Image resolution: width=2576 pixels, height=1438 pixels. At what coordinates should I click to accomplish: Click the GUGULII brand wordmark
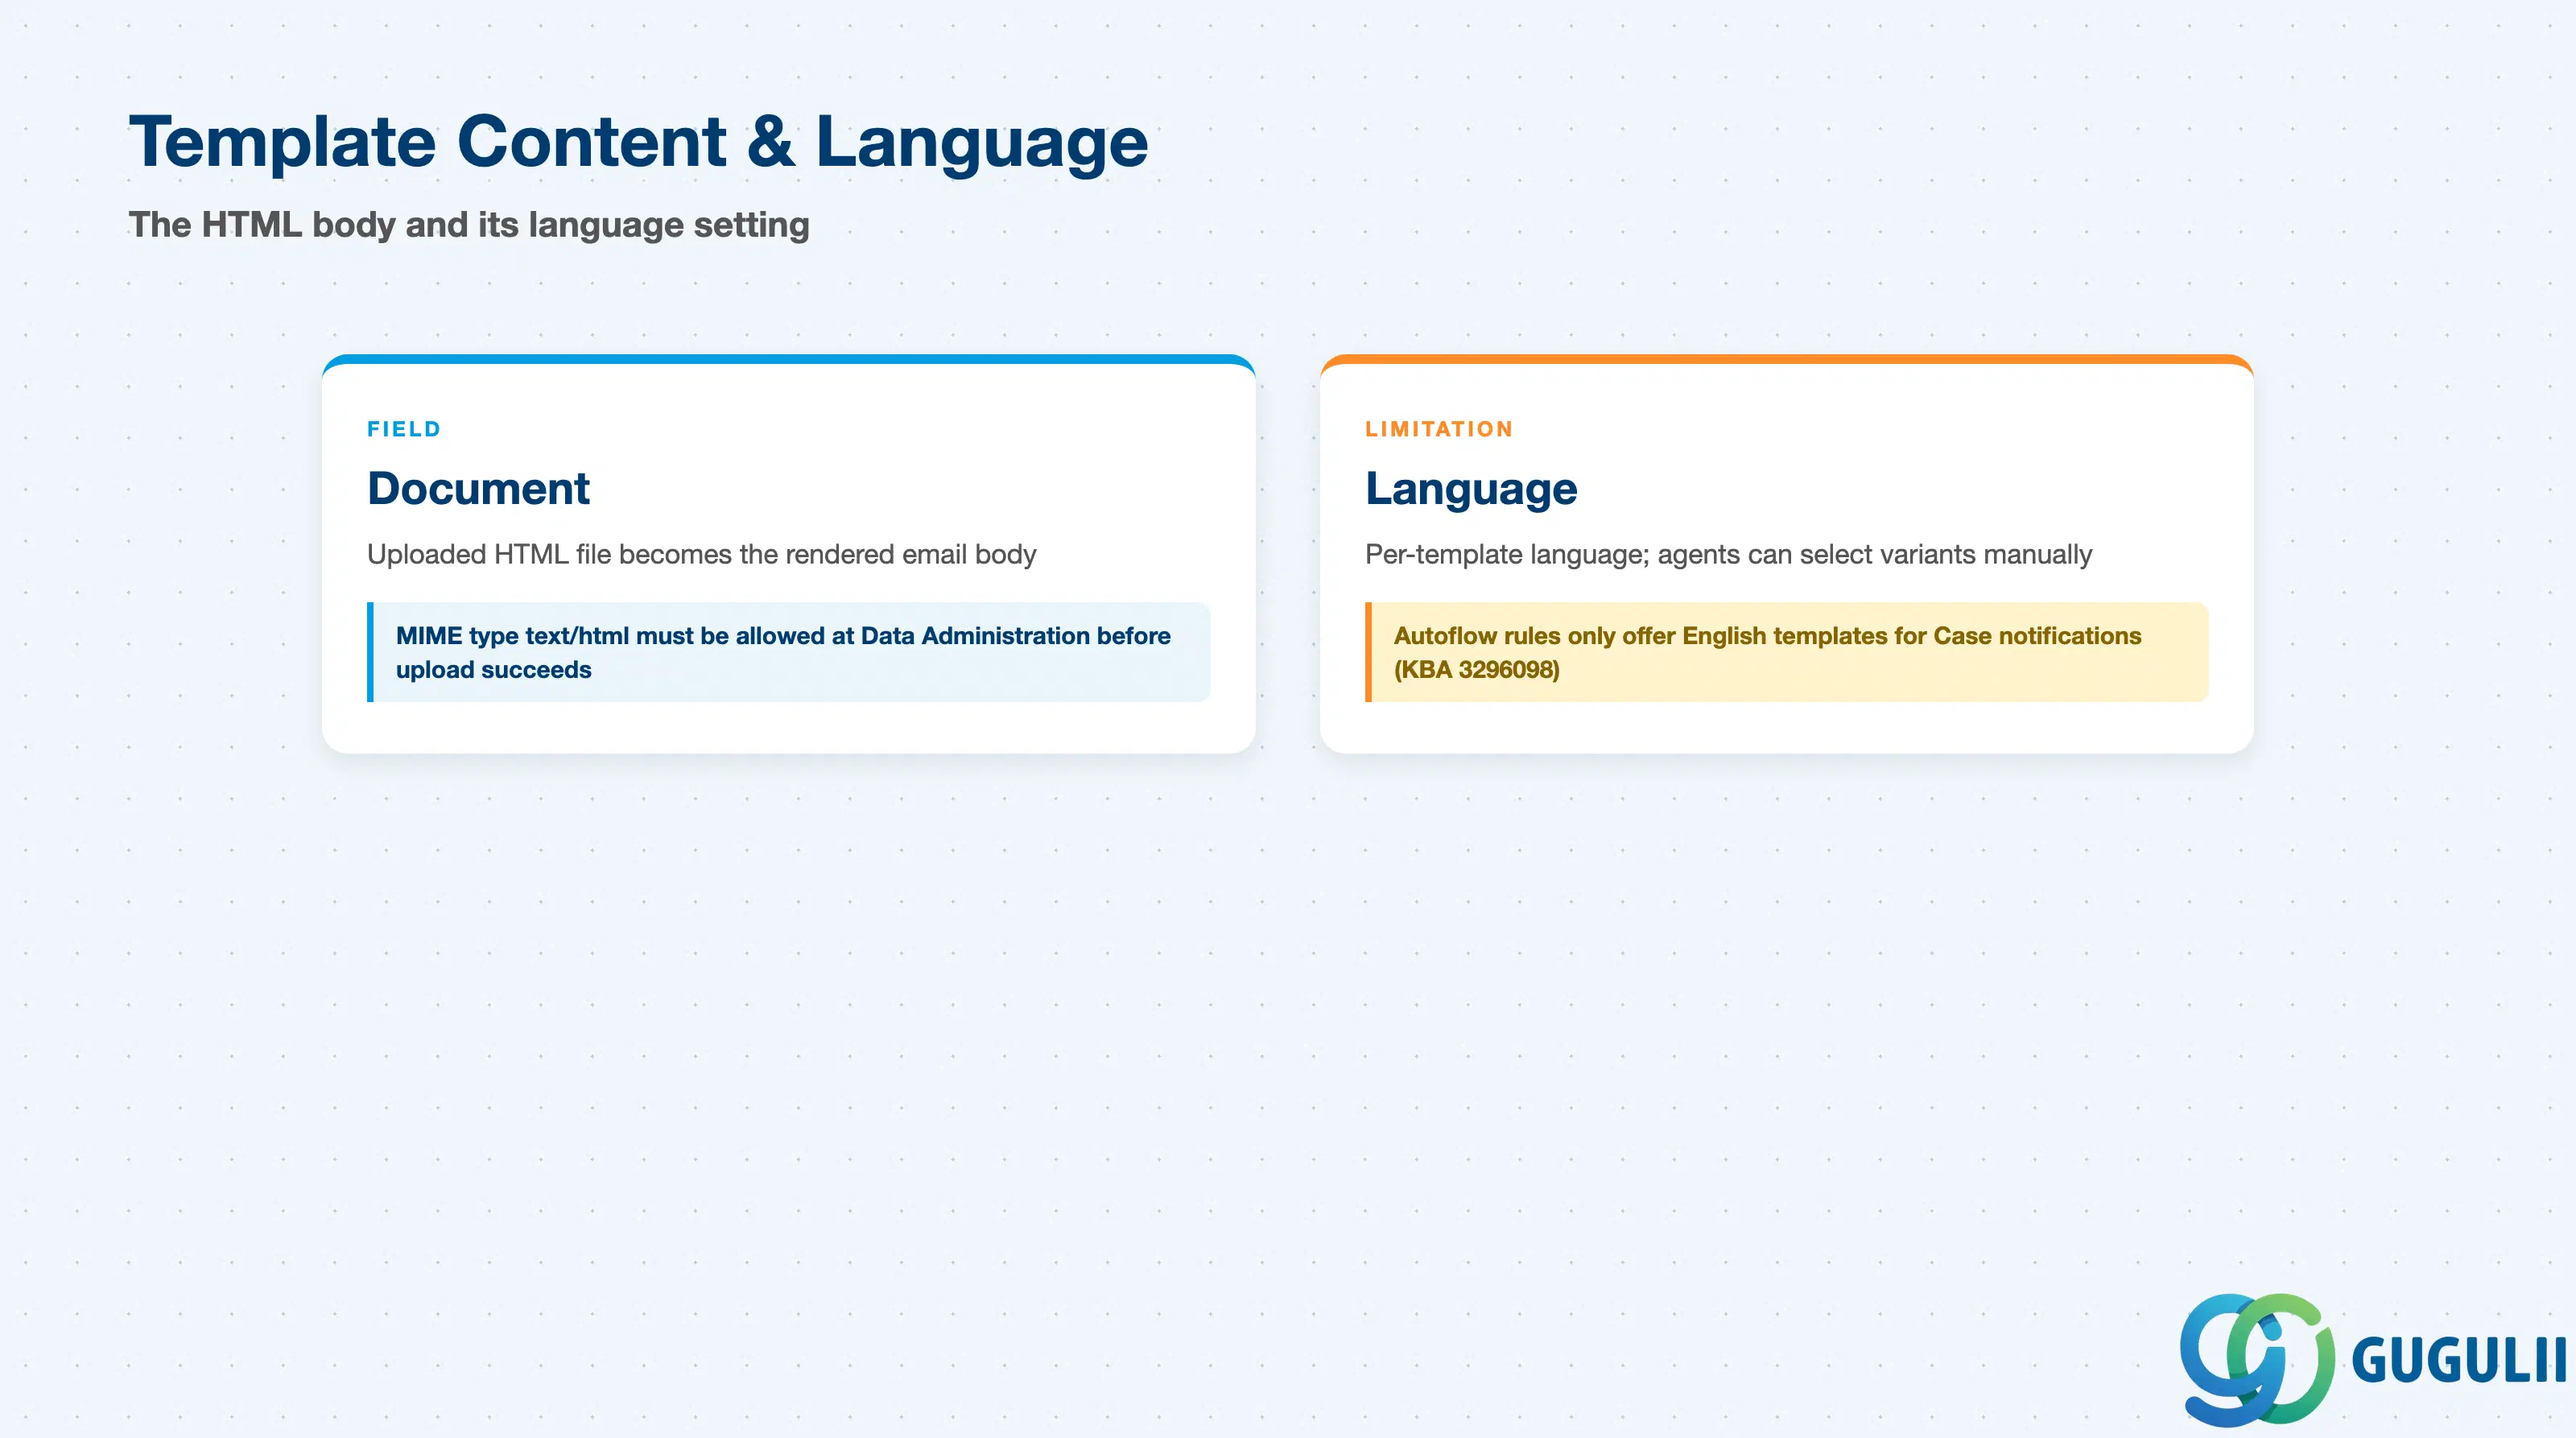(2459, 1361)
